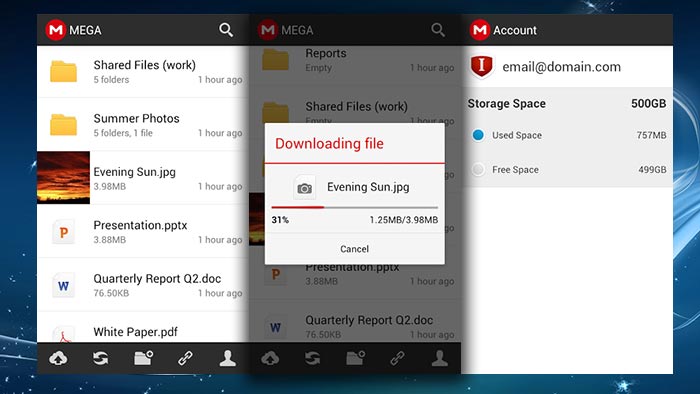Tap the link icon in left screen toolbar
The height and width of the screenshot is (394, 700).
[x=185, y=358]
